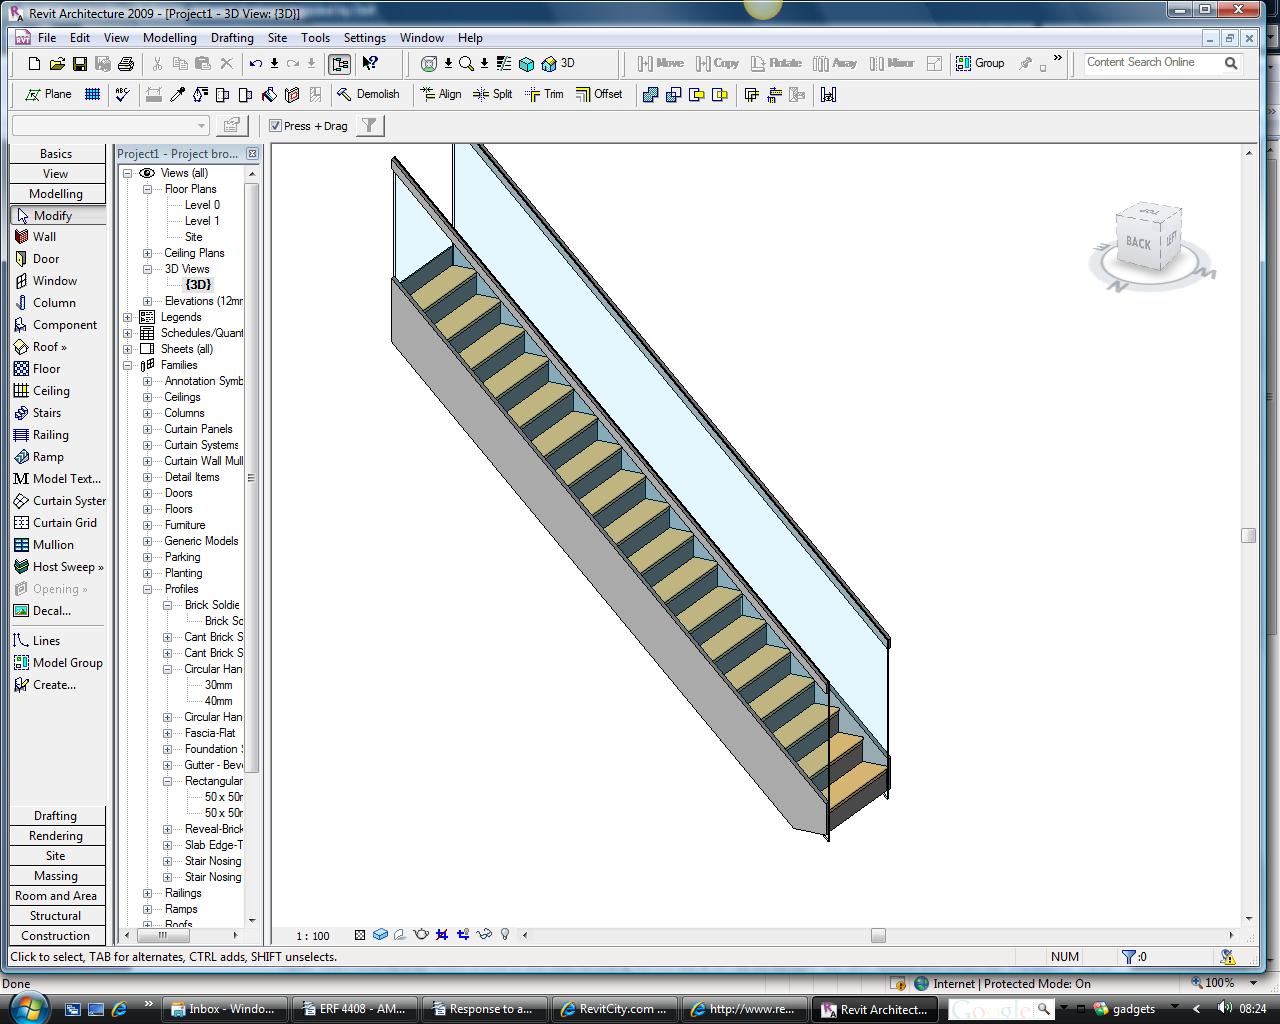The height and width of the screenshot is (1024, 1280).
Task: Choose the Railing tool
Action: (x=50, y=435)
